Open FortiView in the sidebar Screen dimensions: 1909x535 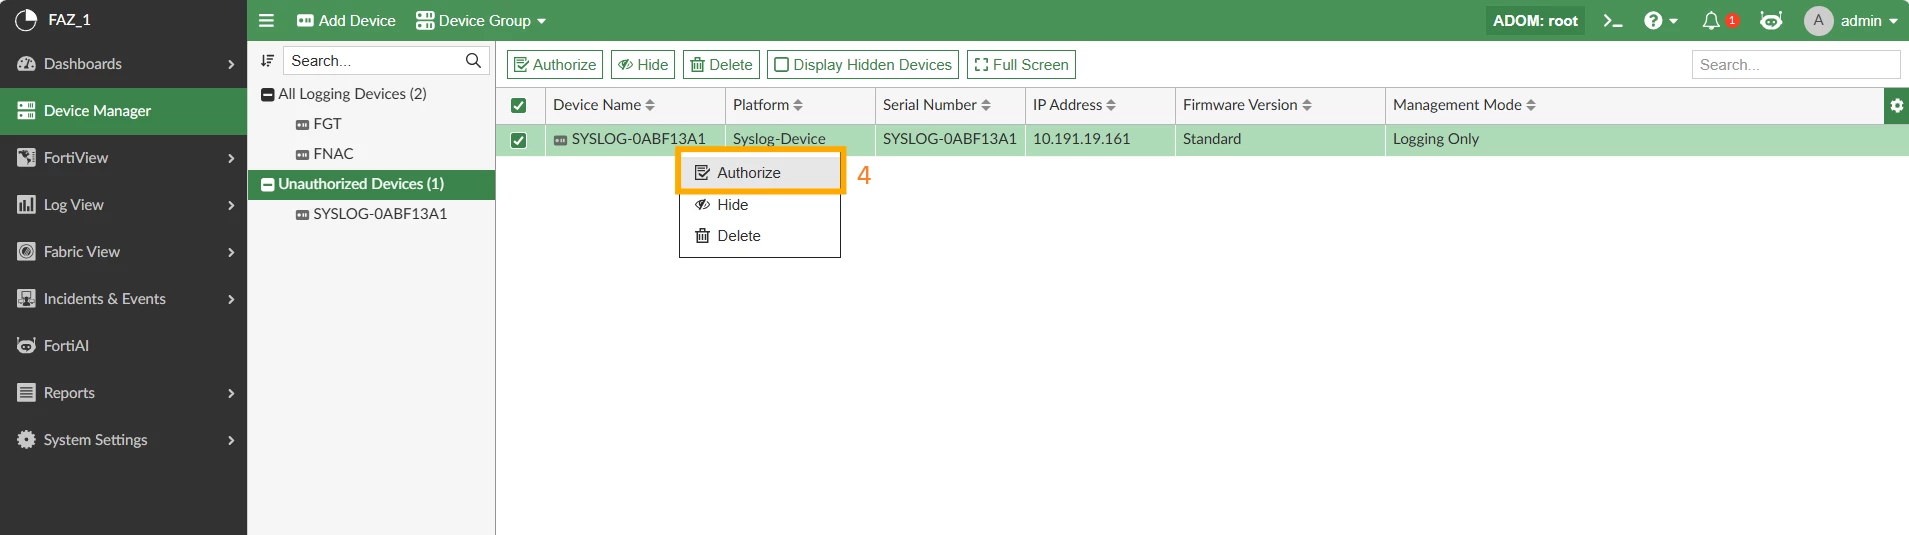pos(123,158)
